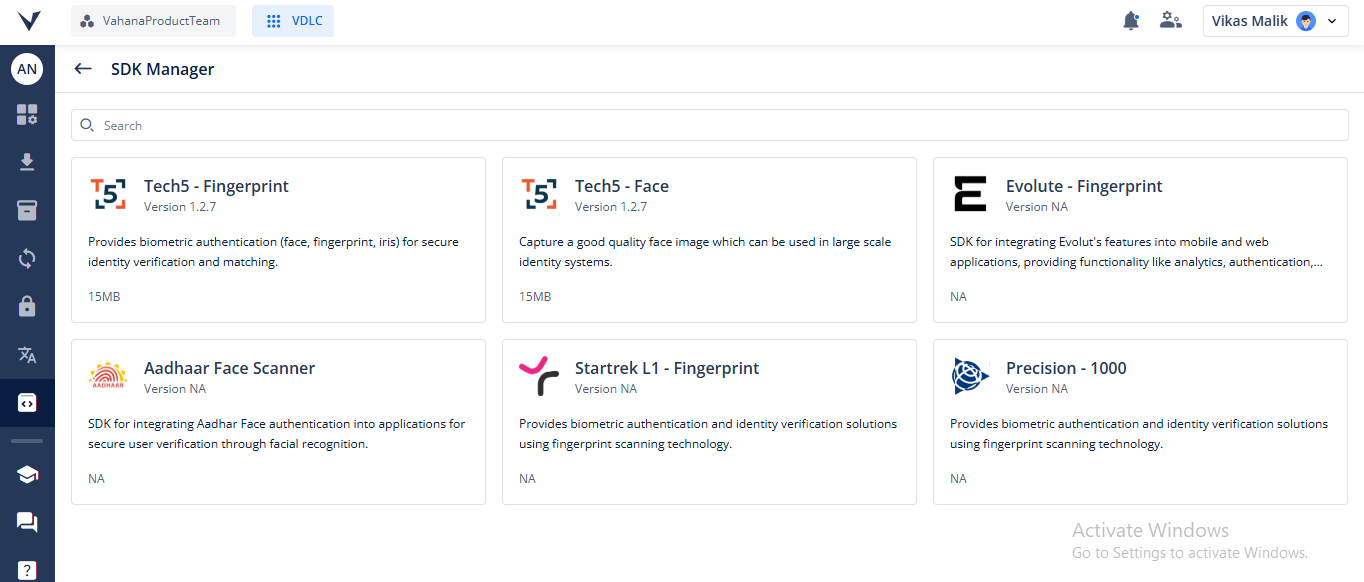Open the Tech5 - Face SDK title
Viewport: 1364px width, 582px height.
coord(622,186)
